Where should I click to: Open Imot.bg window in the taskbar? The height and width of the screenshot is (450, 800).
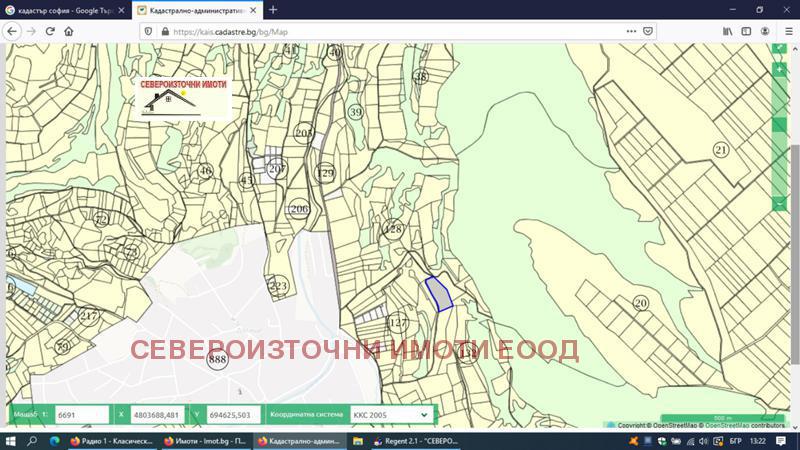tap(206, 441)
